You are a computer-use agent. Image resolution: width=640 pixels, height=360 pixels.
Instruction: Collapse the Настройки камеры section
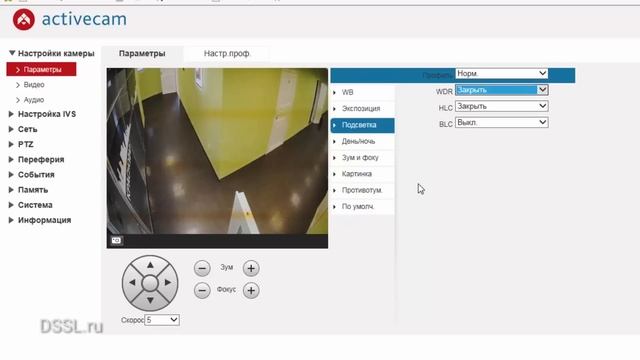(x=51, y=53)
